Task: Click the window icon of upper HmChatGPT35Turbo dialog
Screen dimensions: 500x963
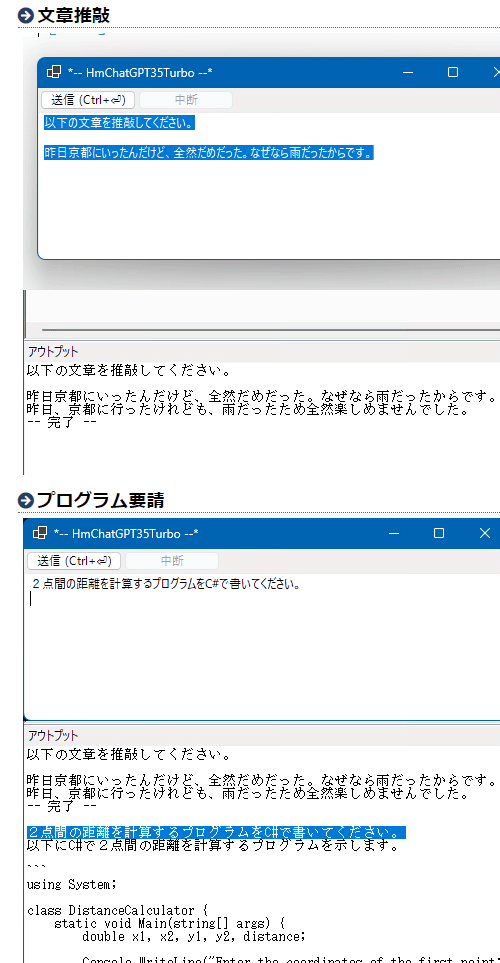Action: click(x=54, y=72)
